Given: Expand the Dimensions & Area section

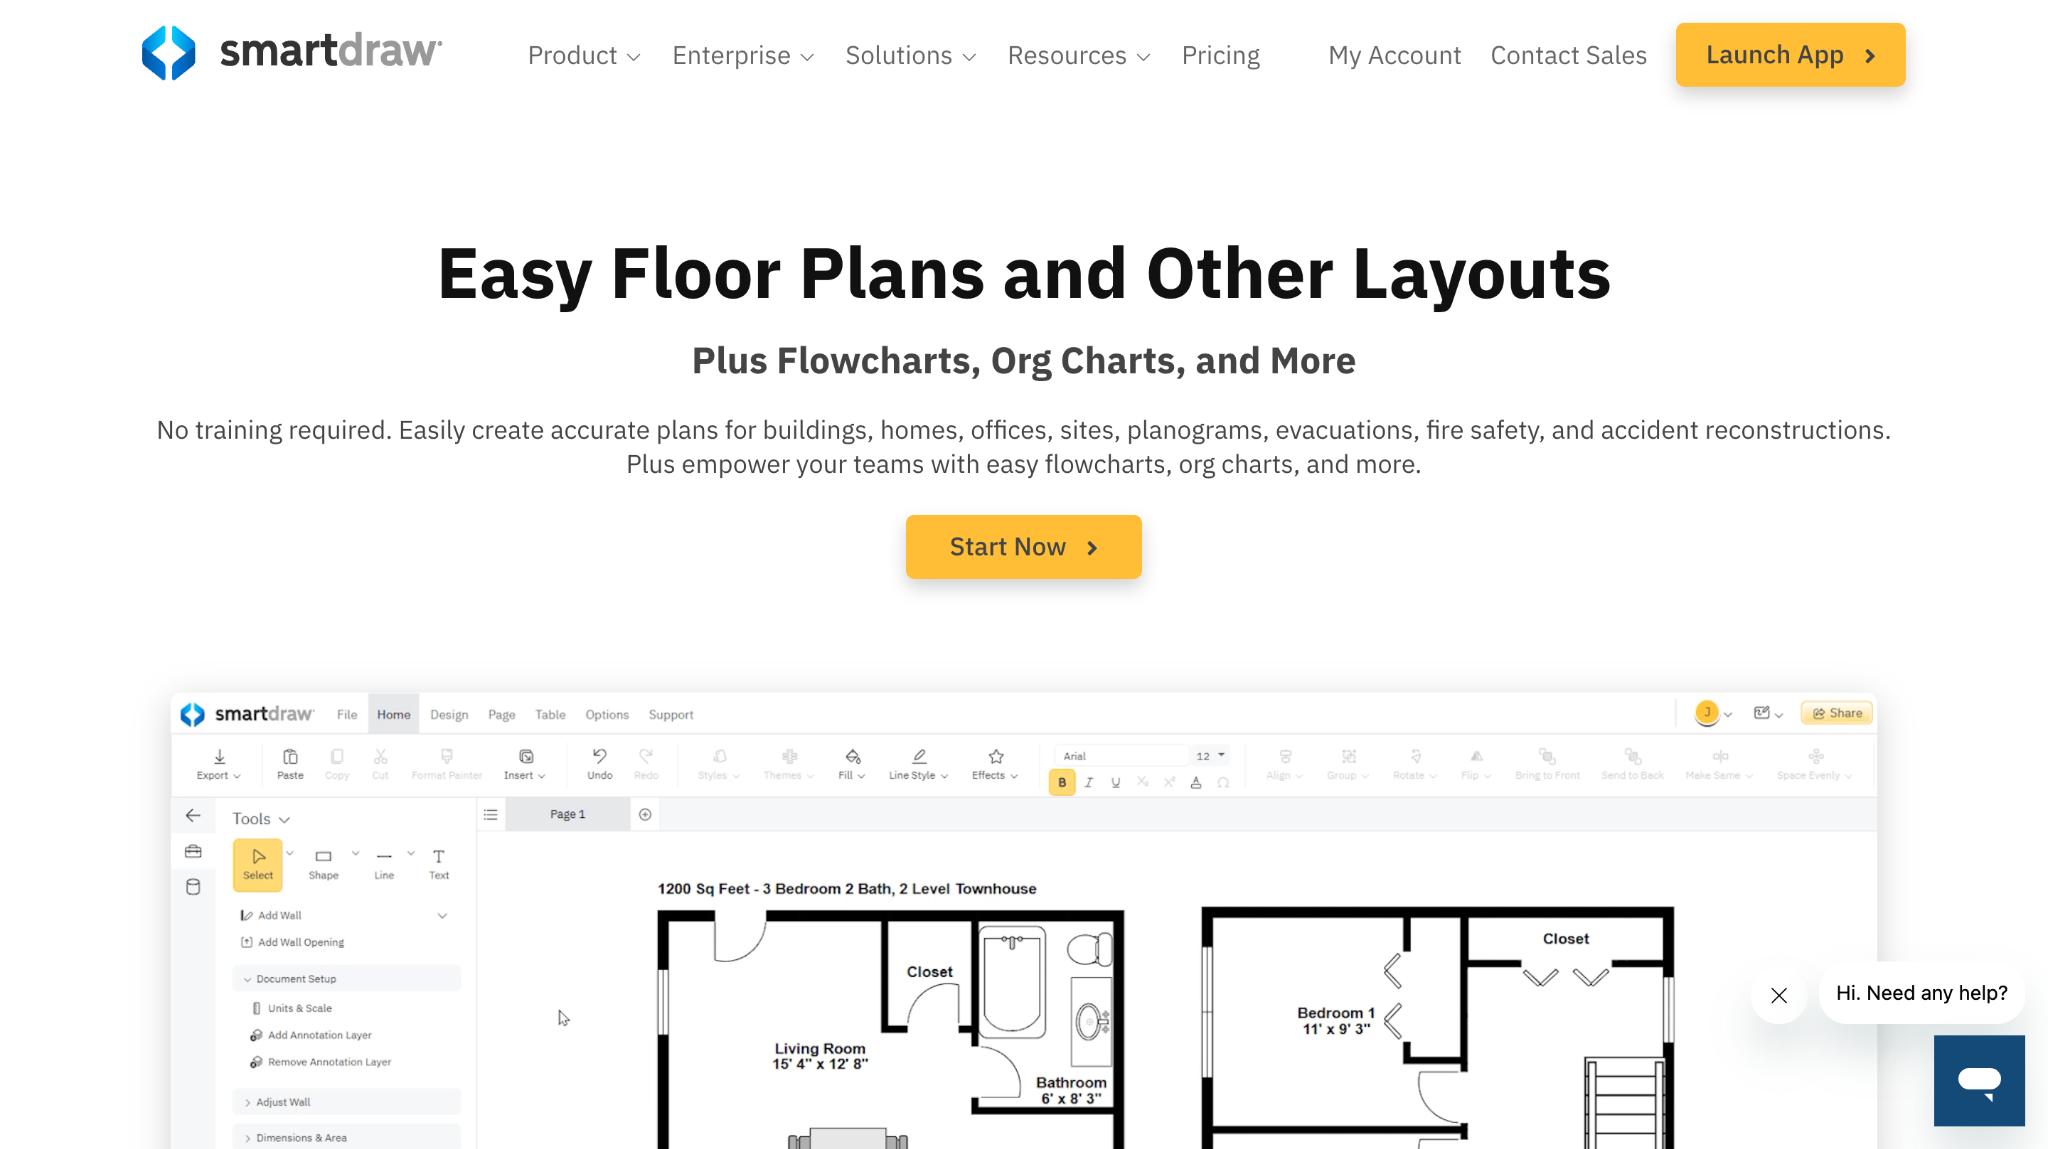Looking at the screenshot, I should (300, 1137).
